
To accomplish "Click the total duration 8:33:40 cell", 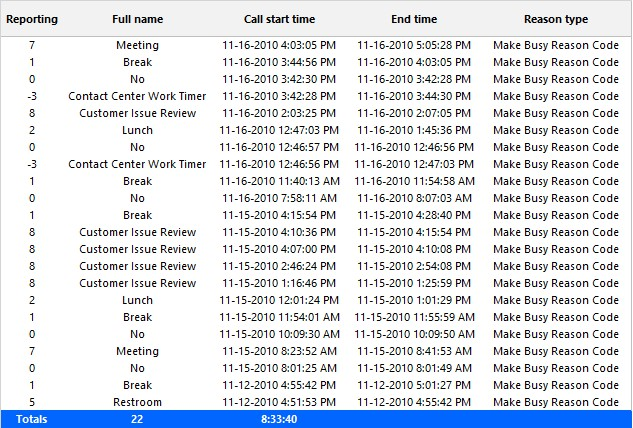I will point(279,419).
